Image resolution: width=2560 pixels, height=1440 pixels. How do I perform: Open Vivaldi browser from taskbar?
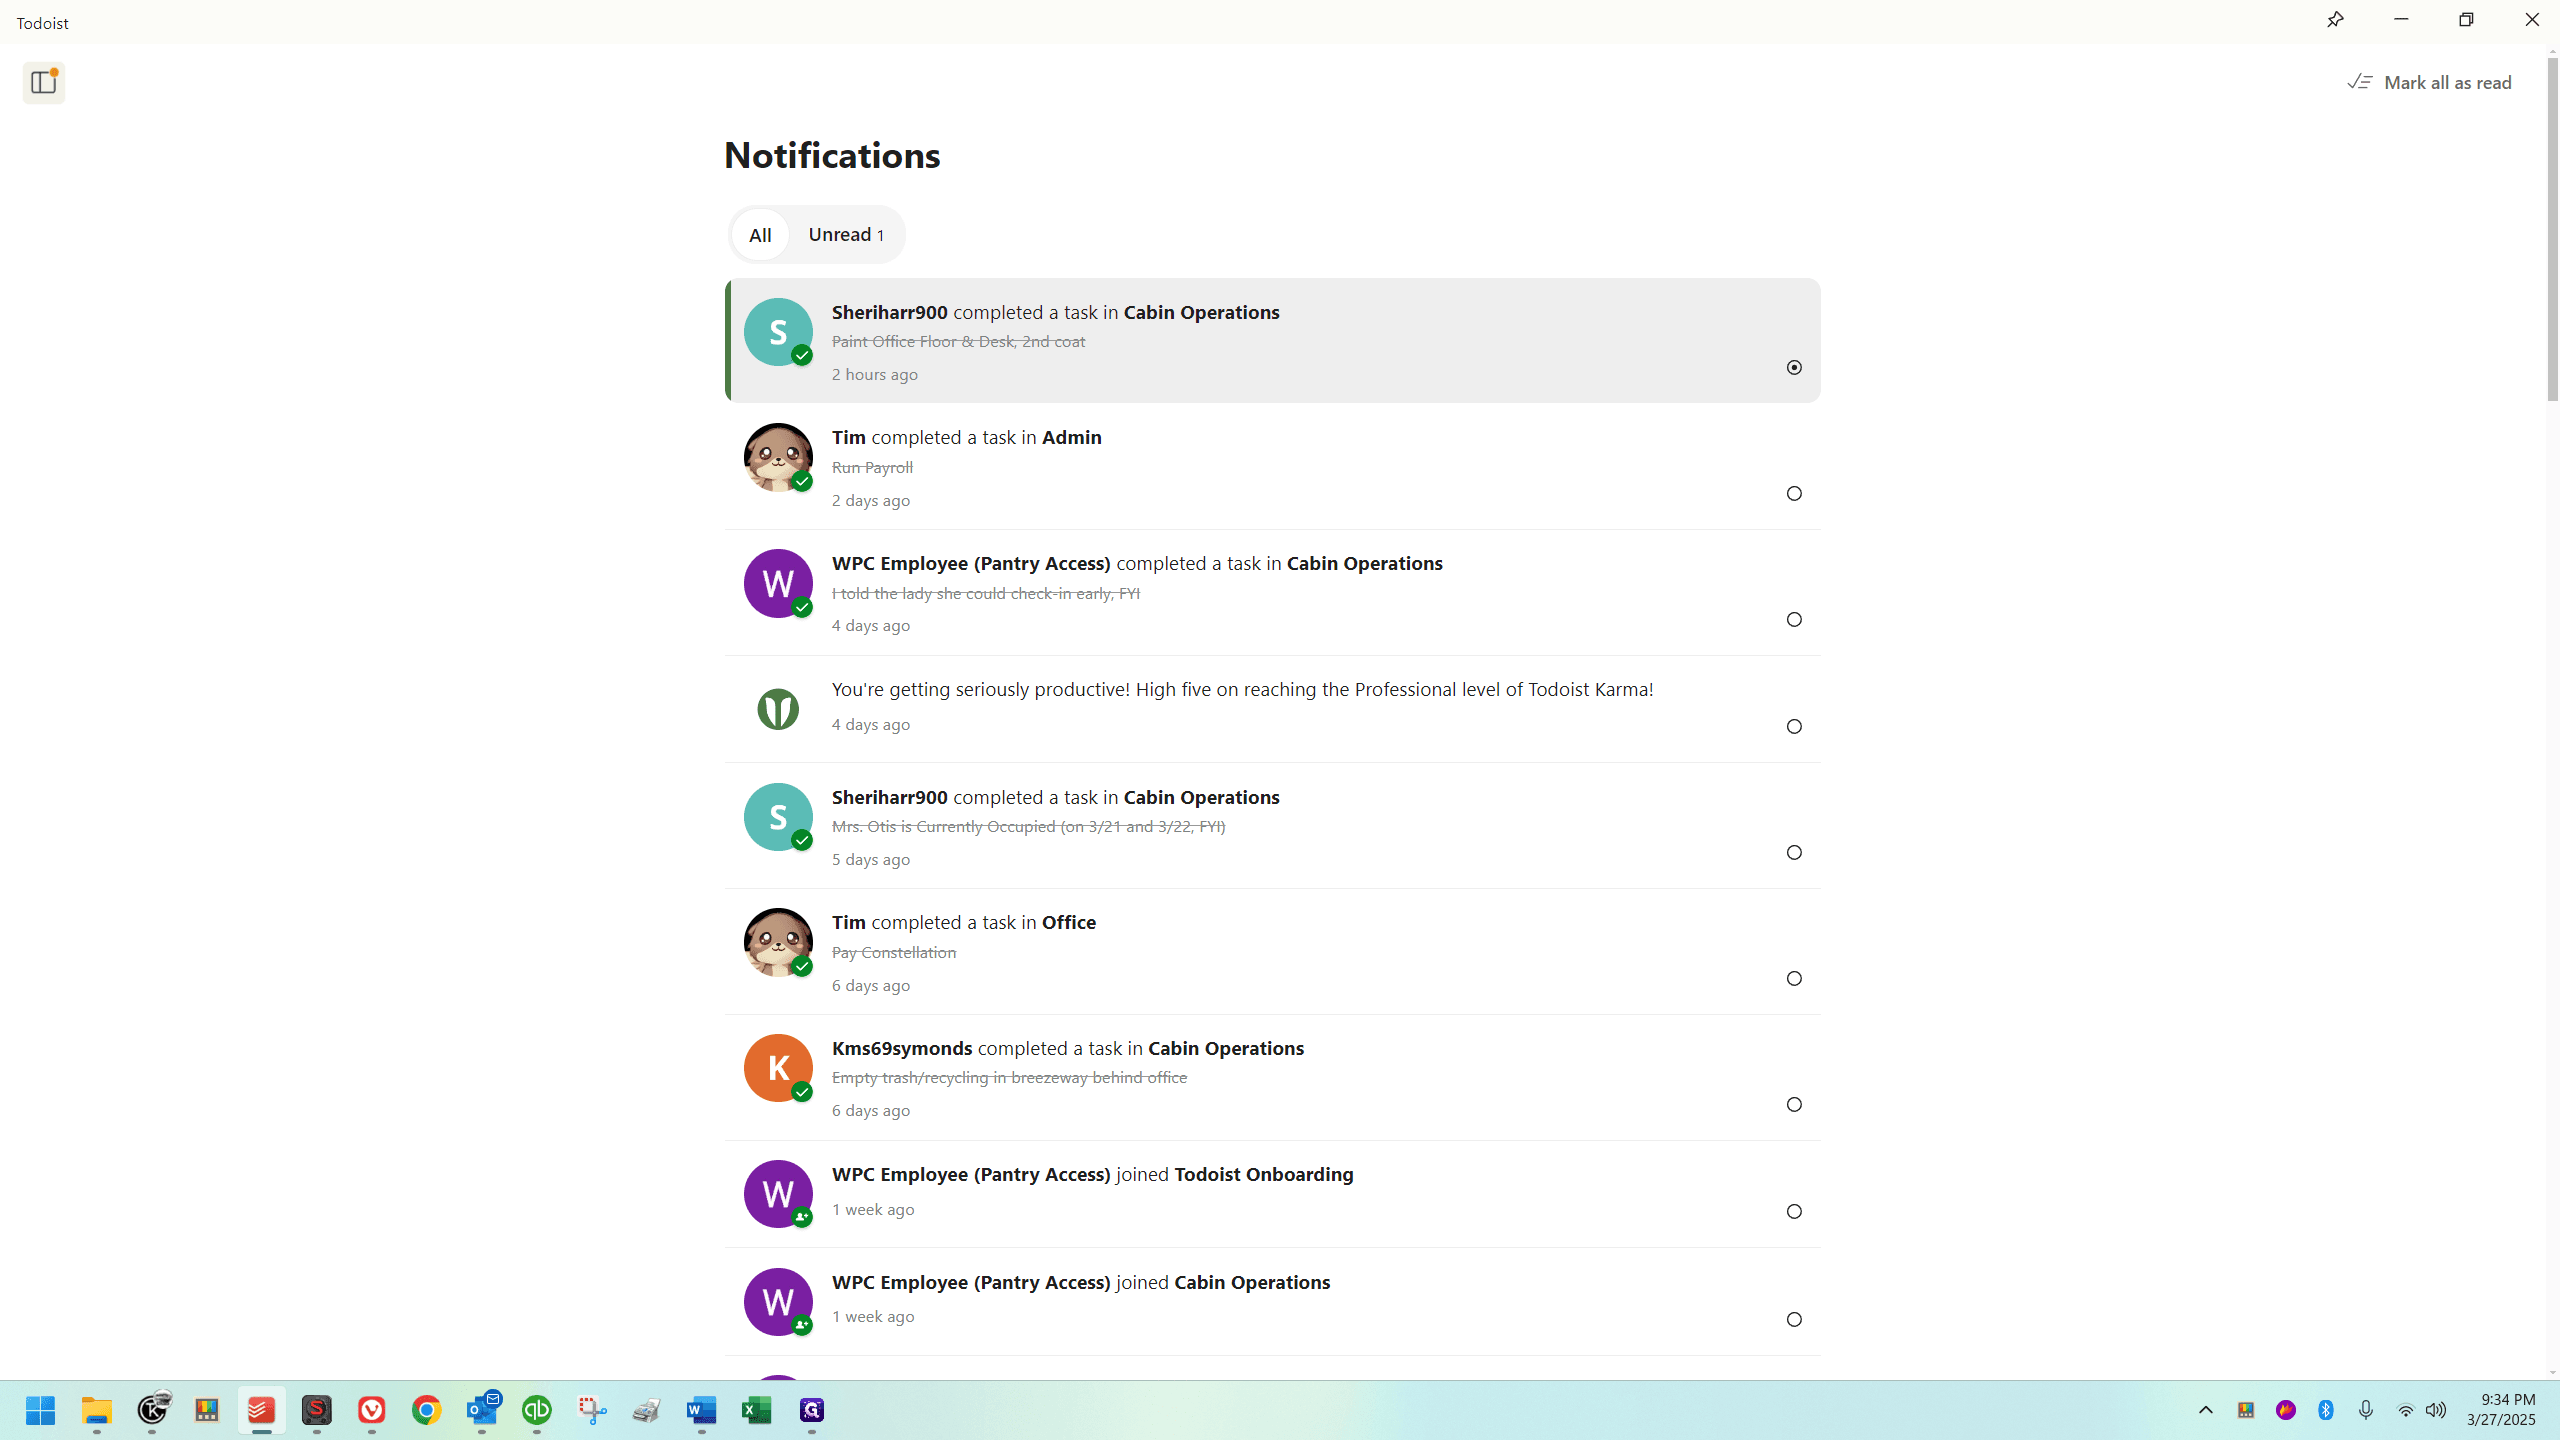point(372,1410)
